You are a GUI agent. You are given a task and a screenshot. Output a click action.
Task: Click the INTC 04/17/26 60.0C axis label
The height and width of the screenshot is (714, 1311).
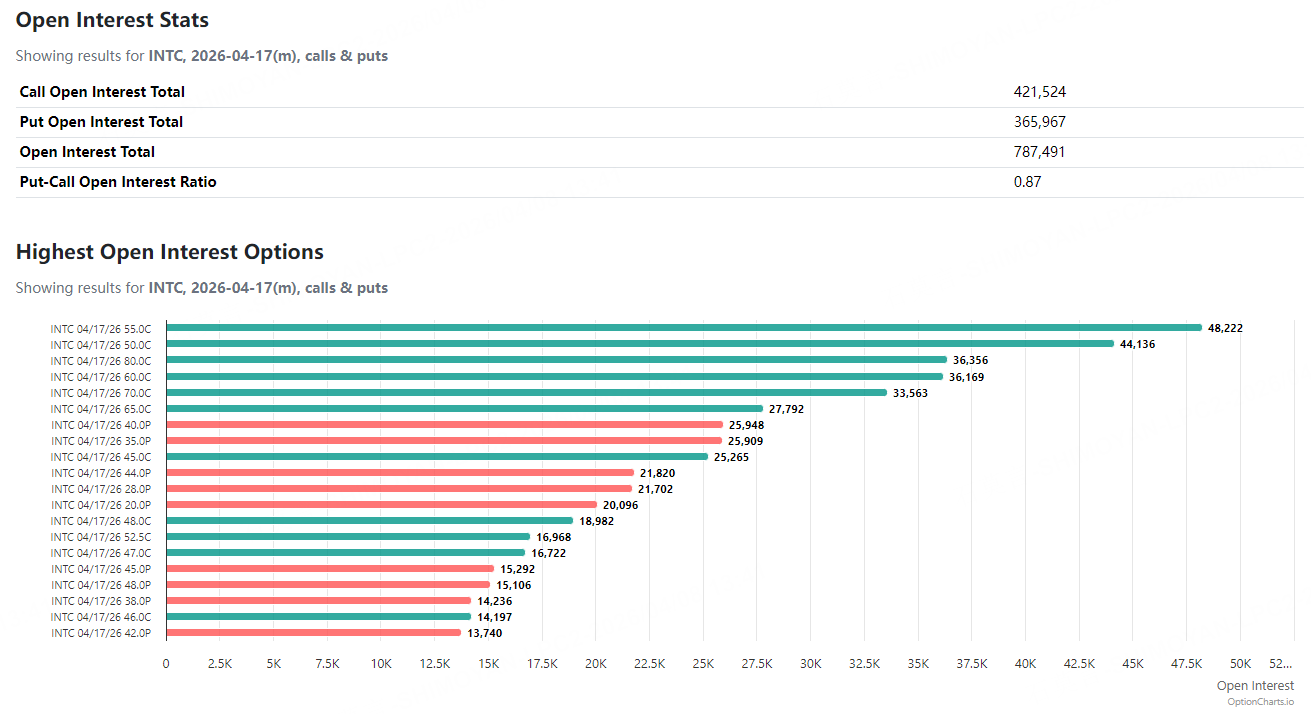tap(101, 377)
